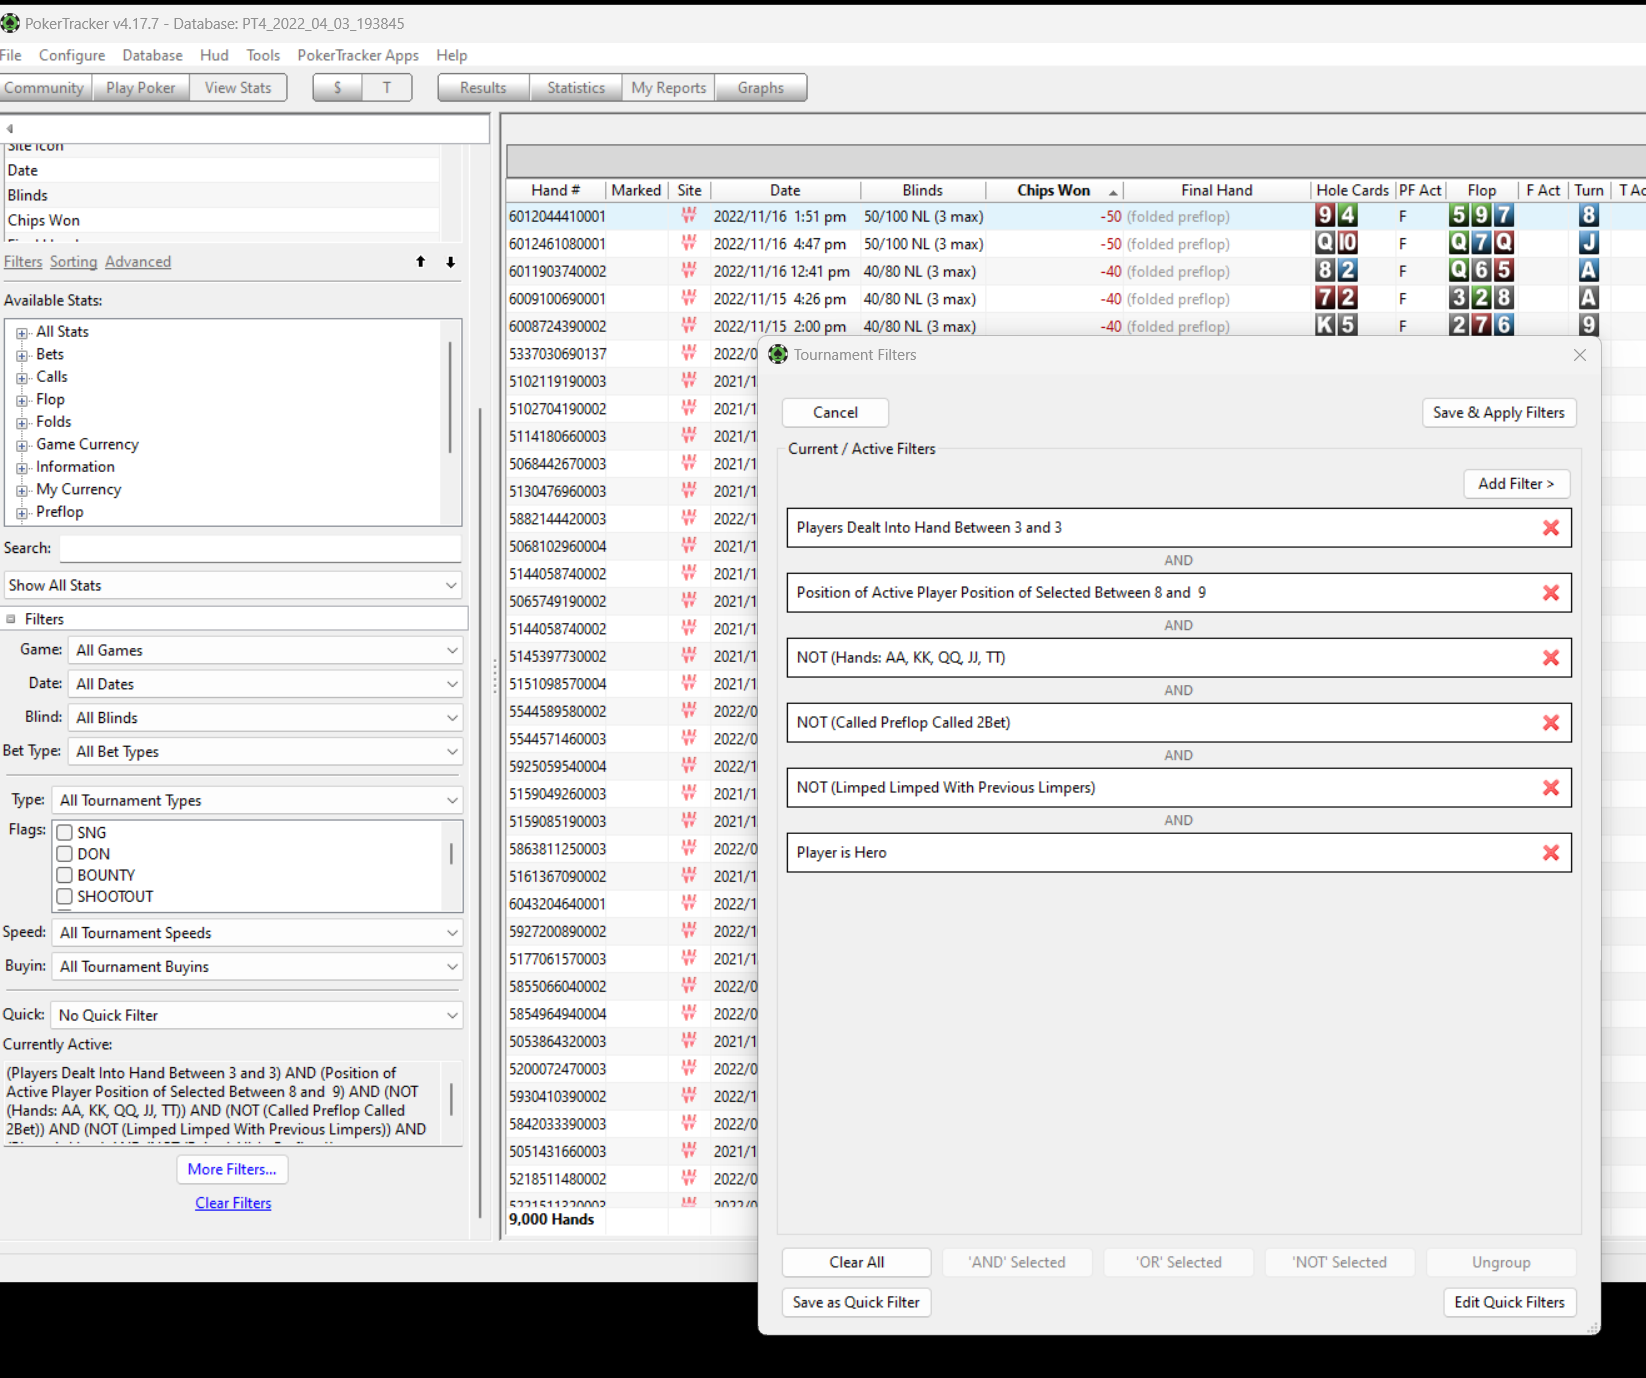
Task: Switch to the My Reports tab
Action: pyautogui.click(x=669, y=88)
